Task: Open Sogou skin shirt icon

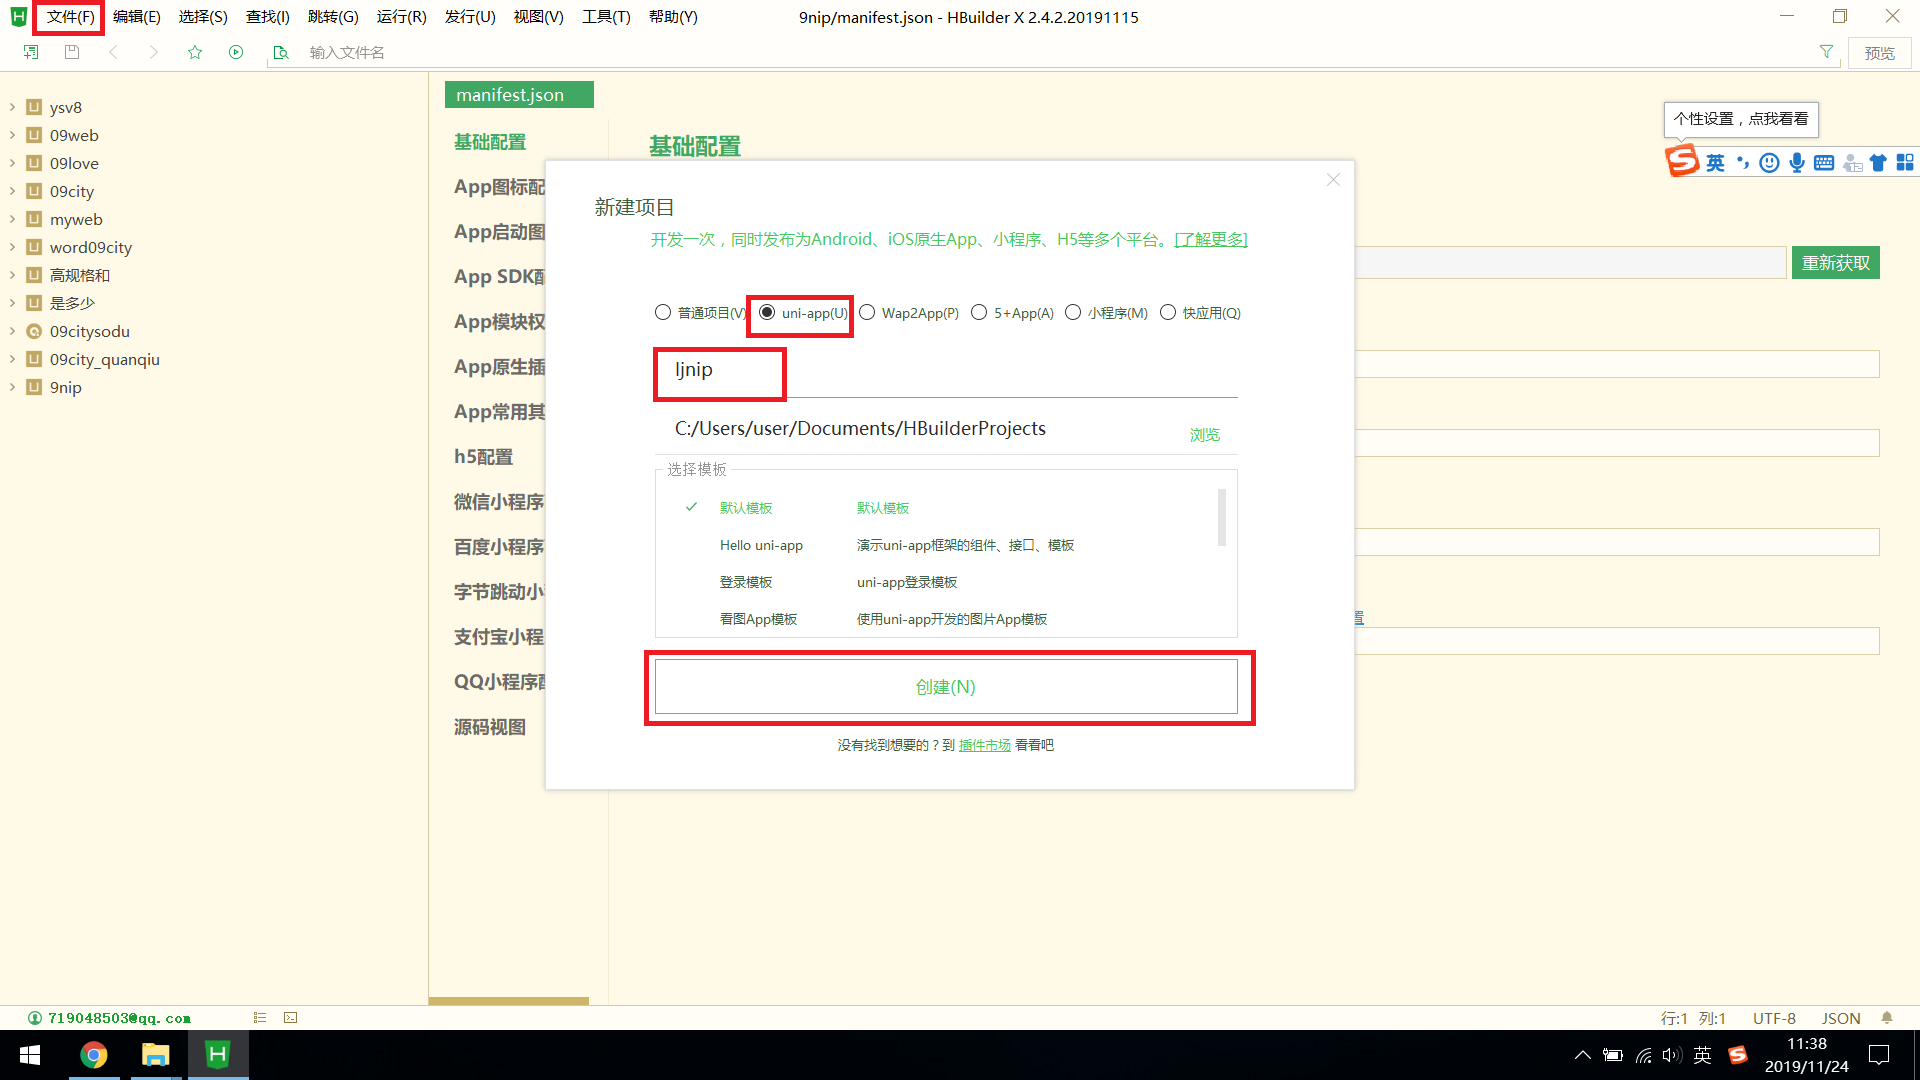Action: (1878, 162)
